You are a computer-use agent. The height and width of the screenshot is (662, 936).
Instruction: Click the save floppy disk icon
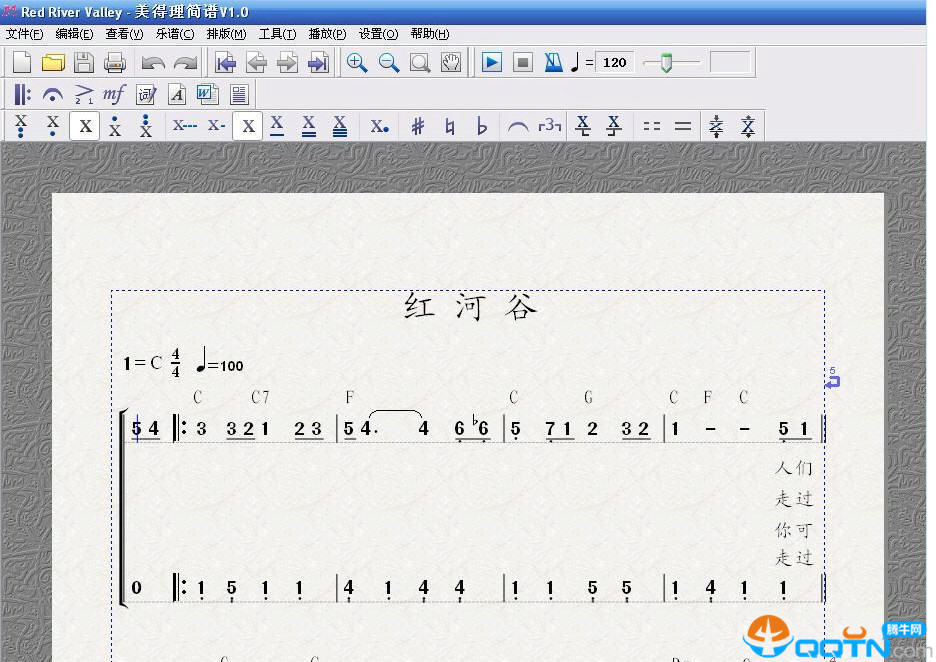click(x=84, y=62)
